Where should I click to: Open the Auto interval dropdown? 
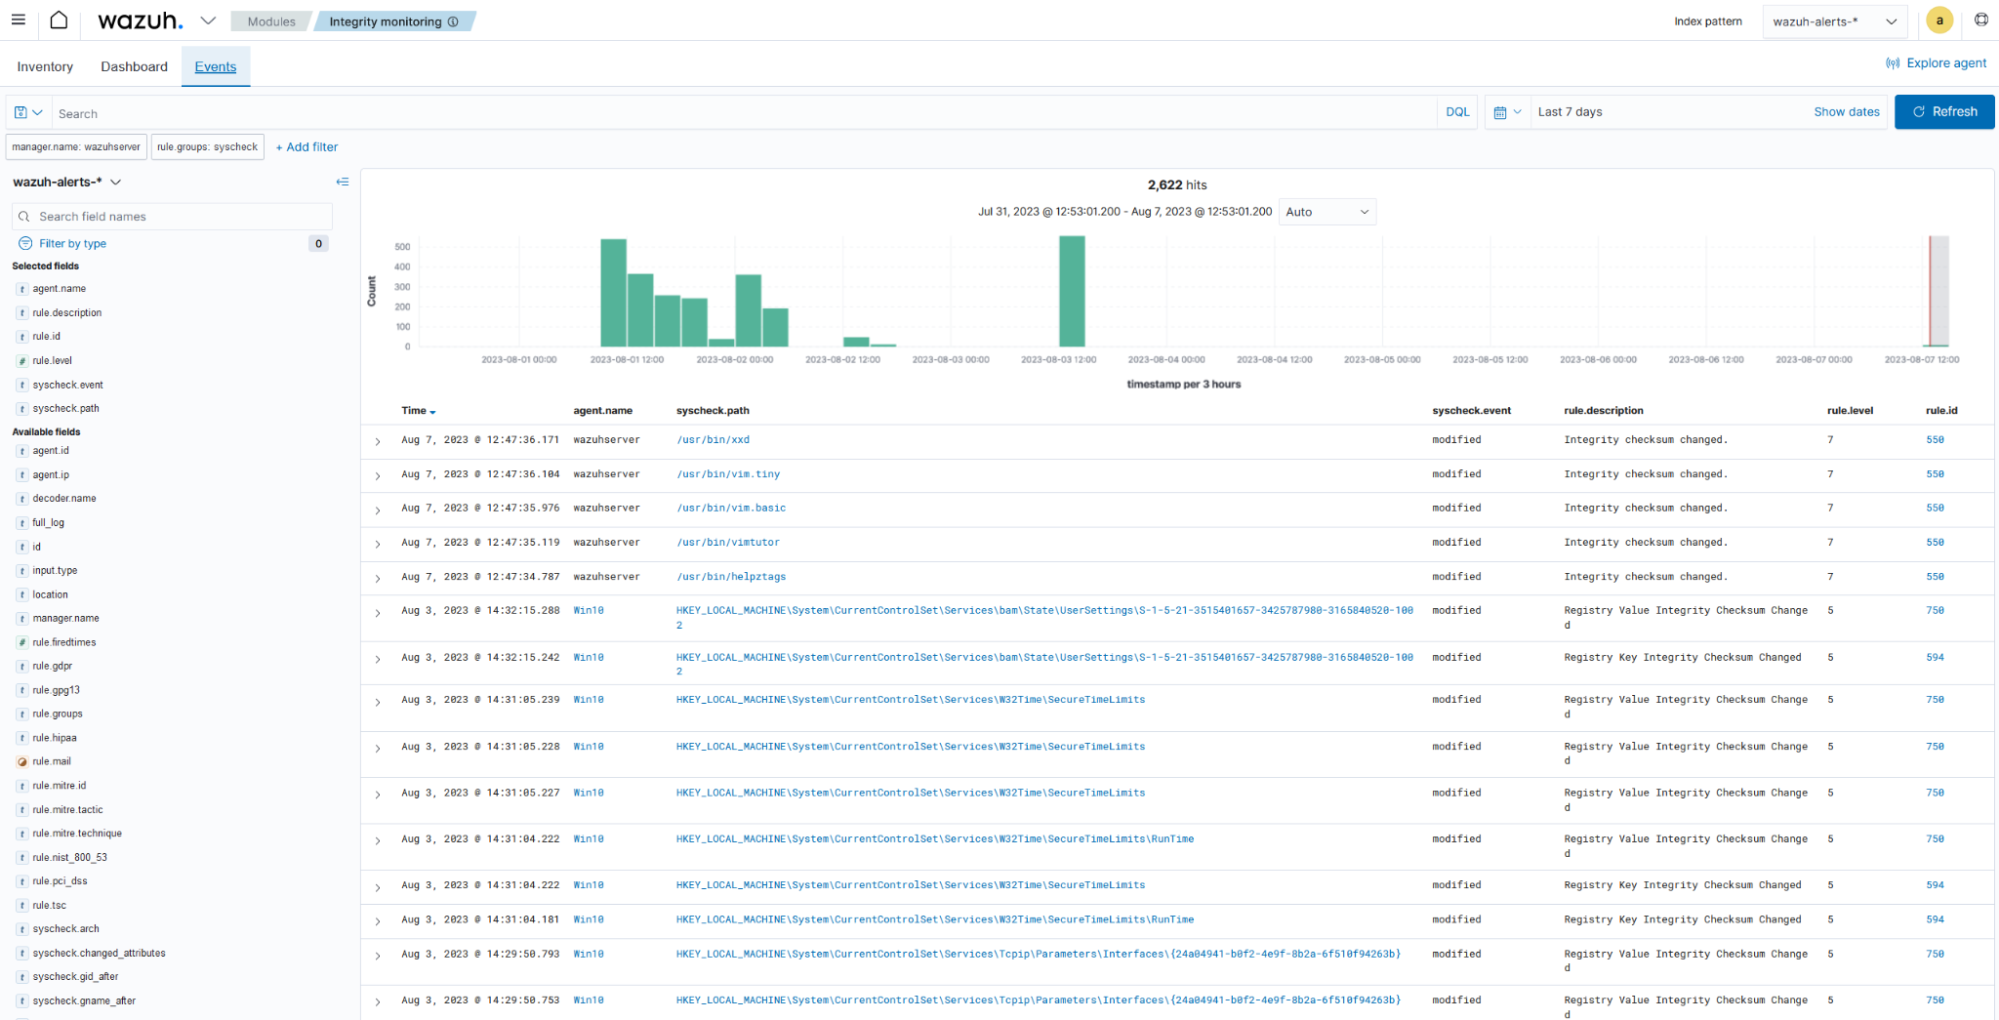pyautogui.click(x=1327, y=212)
